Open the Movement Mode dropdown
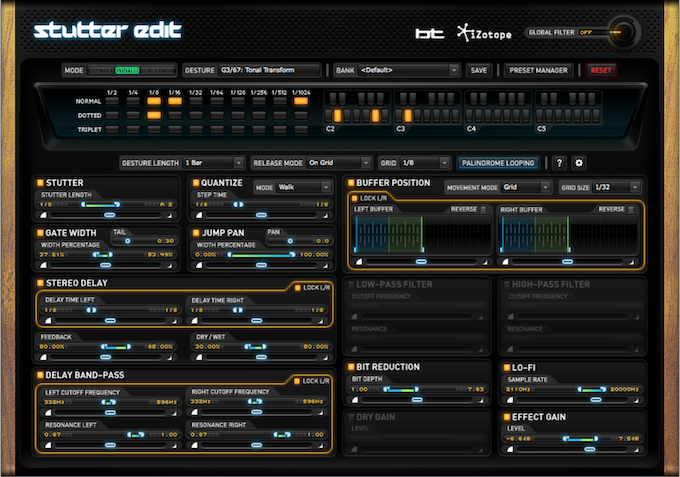680x477 pixels. point(526,187)
